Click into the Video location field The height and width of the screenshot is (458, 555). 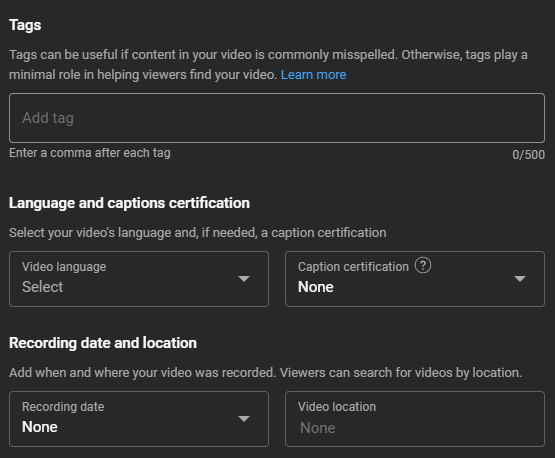(415, 419)
